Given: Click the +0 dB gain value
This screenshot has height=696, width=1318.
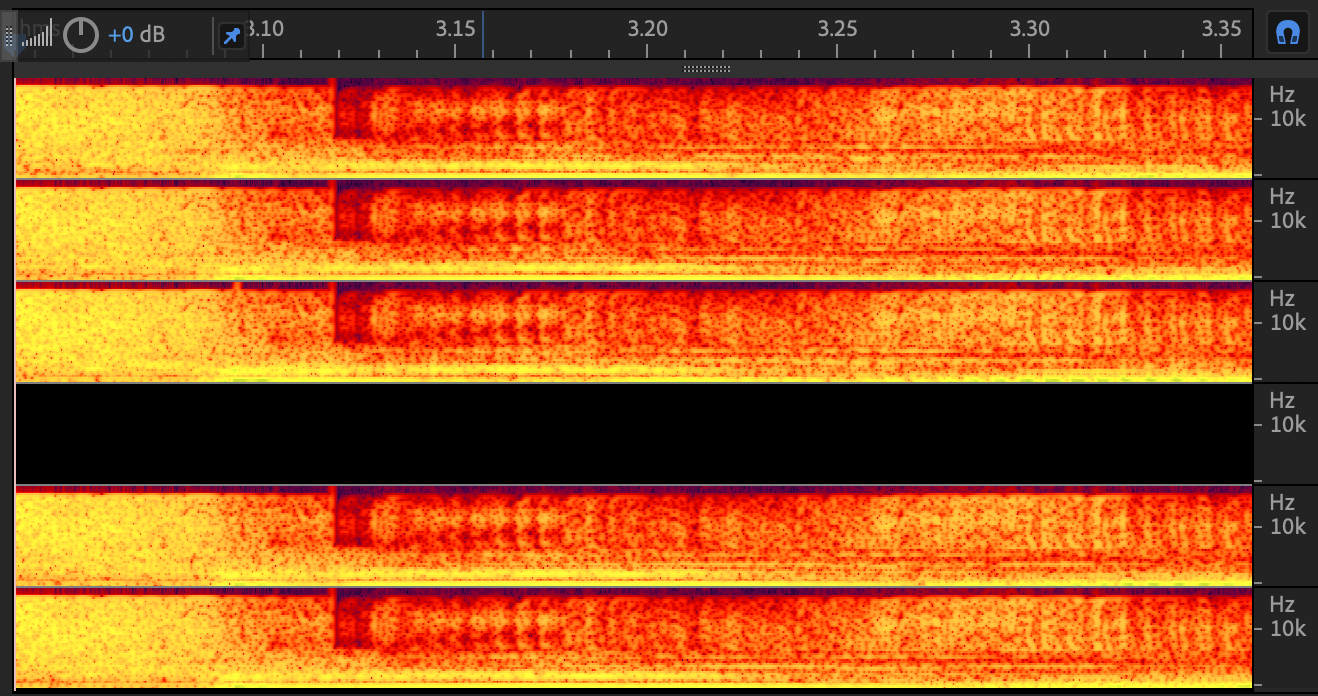Looking at the screenshot, I should [x=137, y=35].
